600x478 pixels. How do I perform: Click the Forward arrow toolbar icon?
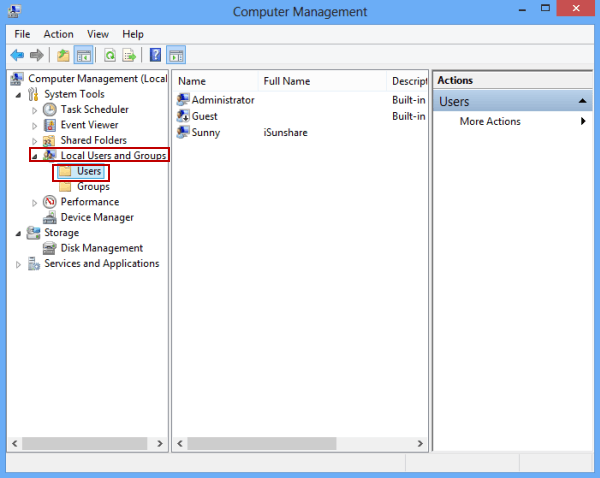click(37, 55)
